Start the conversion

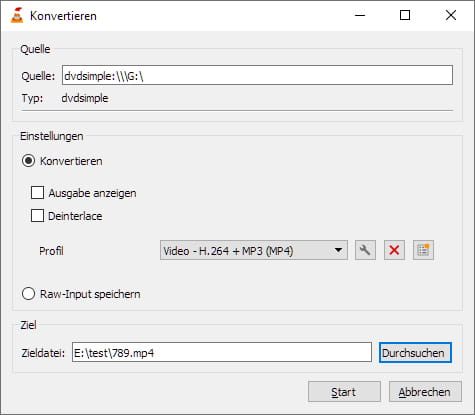click(x=344, y=392)
